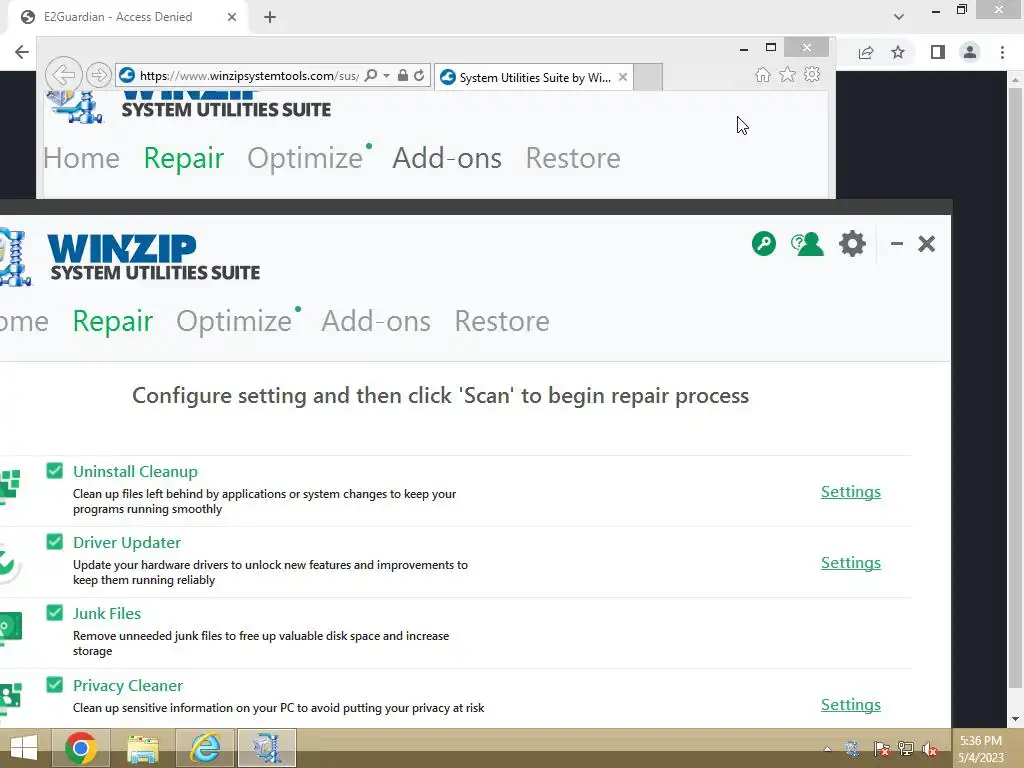This screenshot has width=1024, height=768.
Task: Open Internet Explorer from the taskbar
Action: pos(204,748)
